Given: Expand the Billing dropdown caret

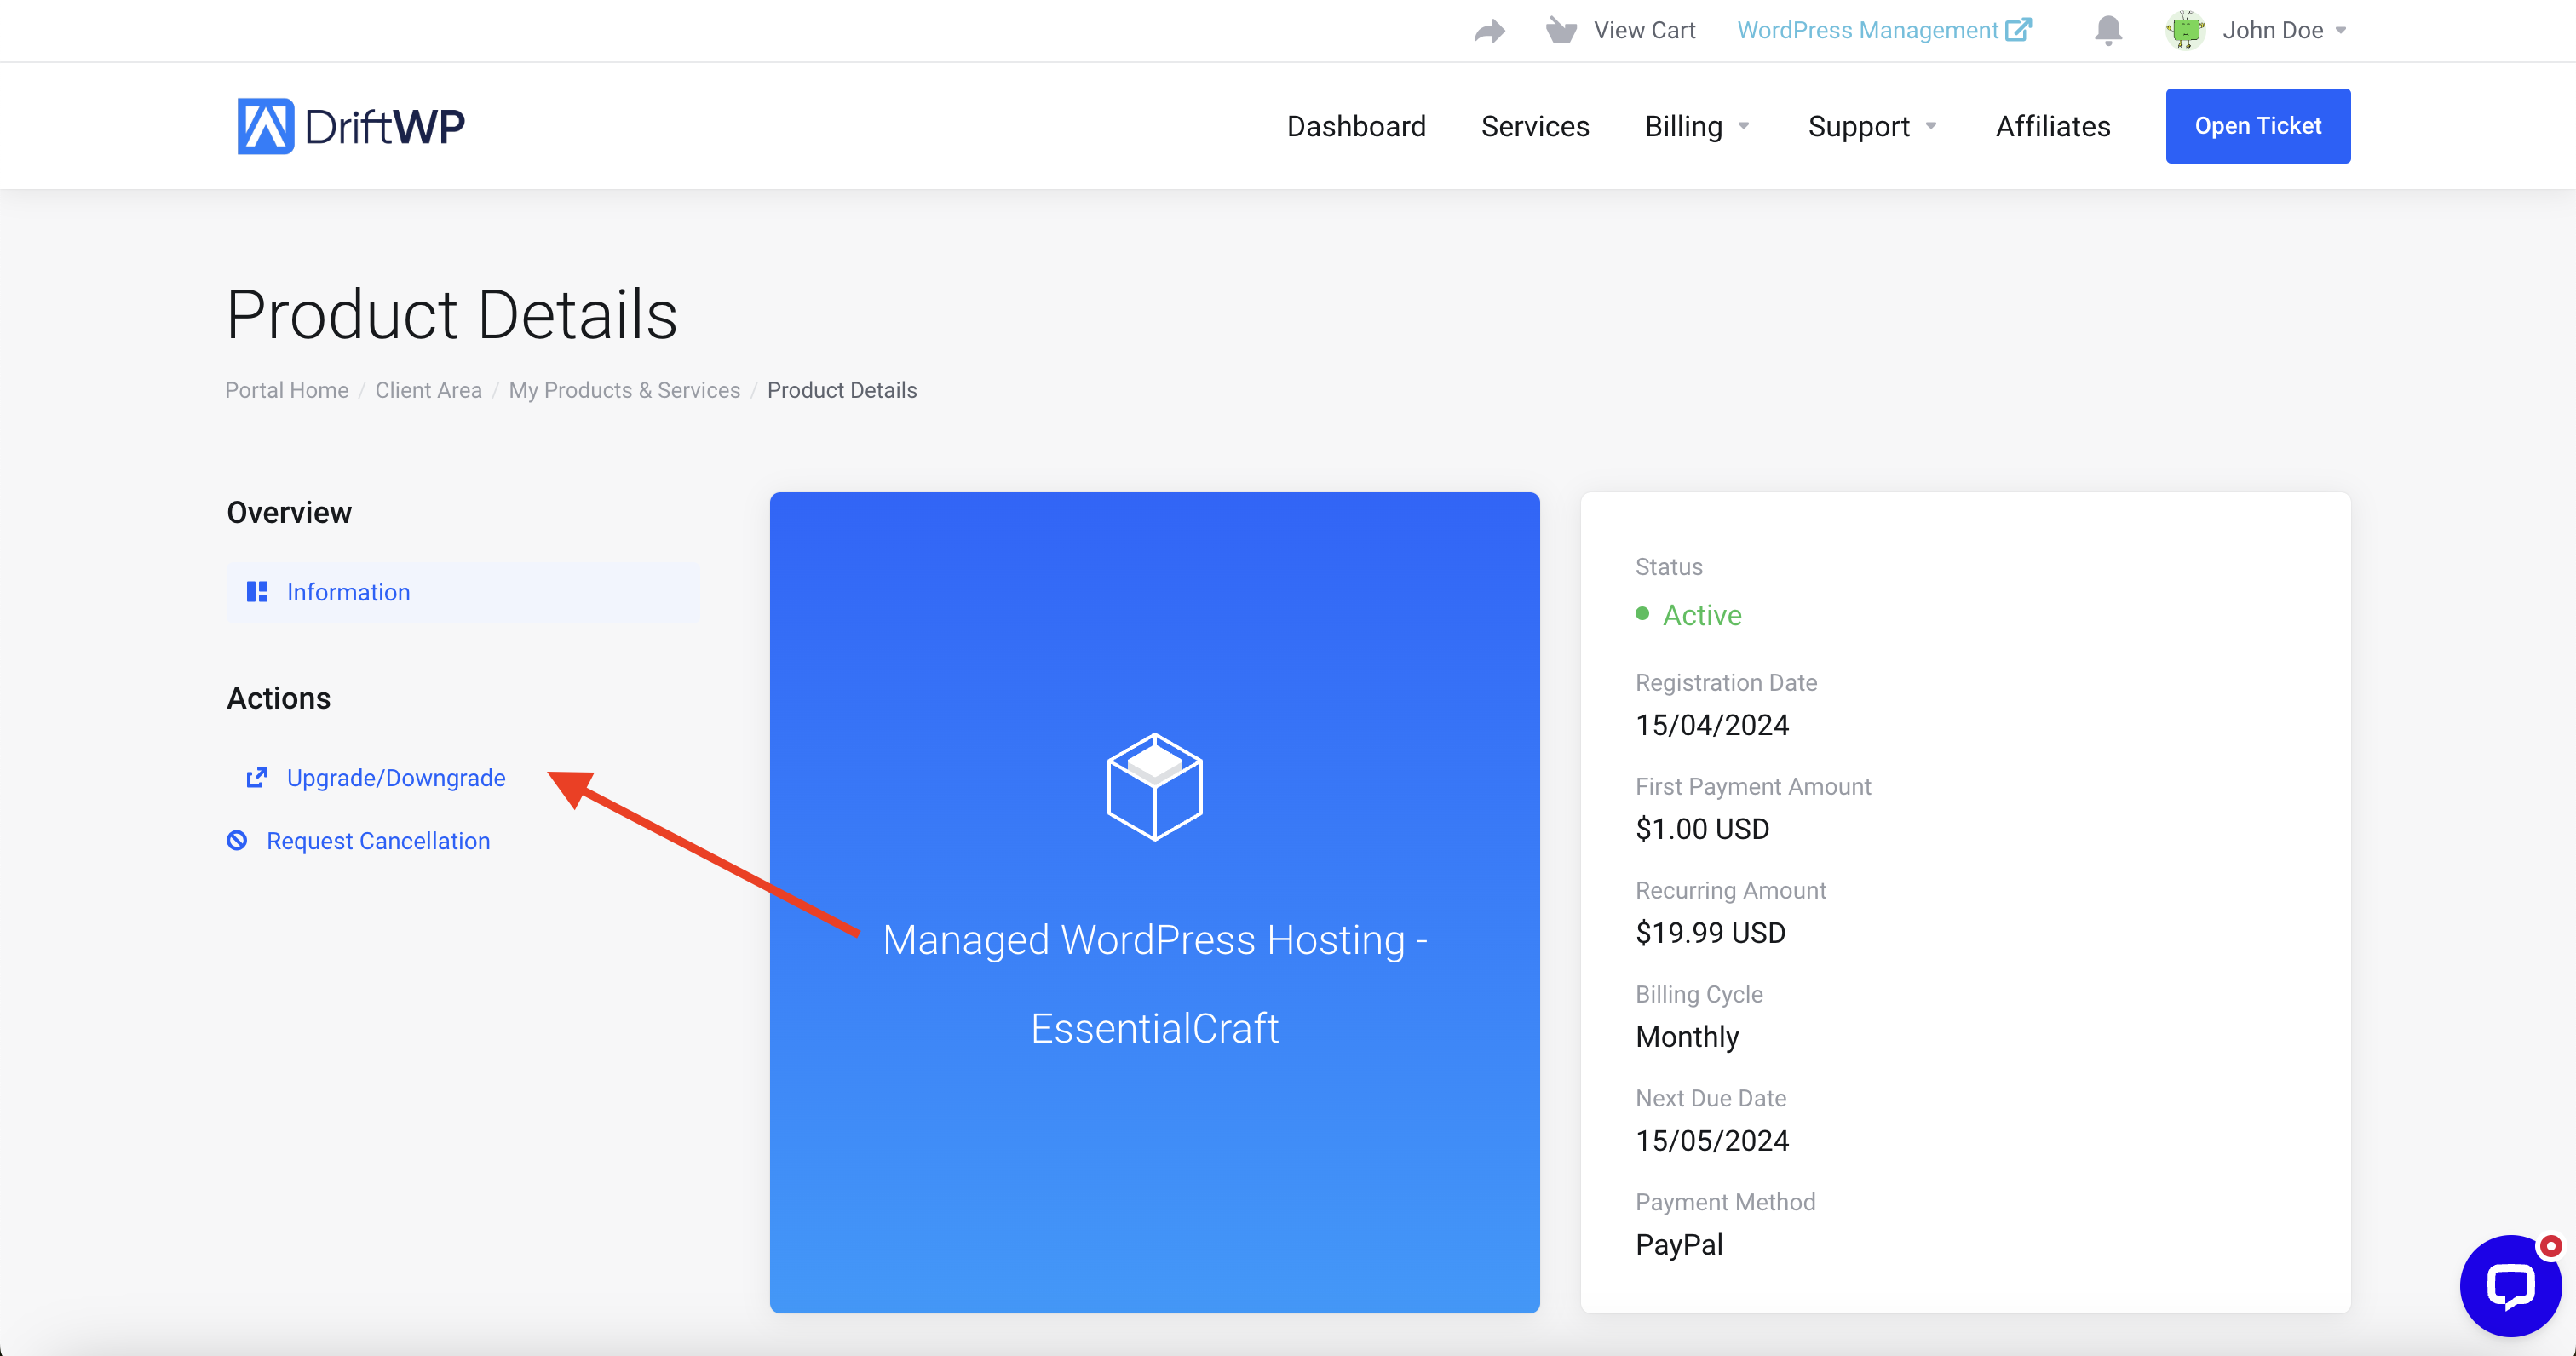Looking at the screenshot, I should click(x=1743, y=126).
